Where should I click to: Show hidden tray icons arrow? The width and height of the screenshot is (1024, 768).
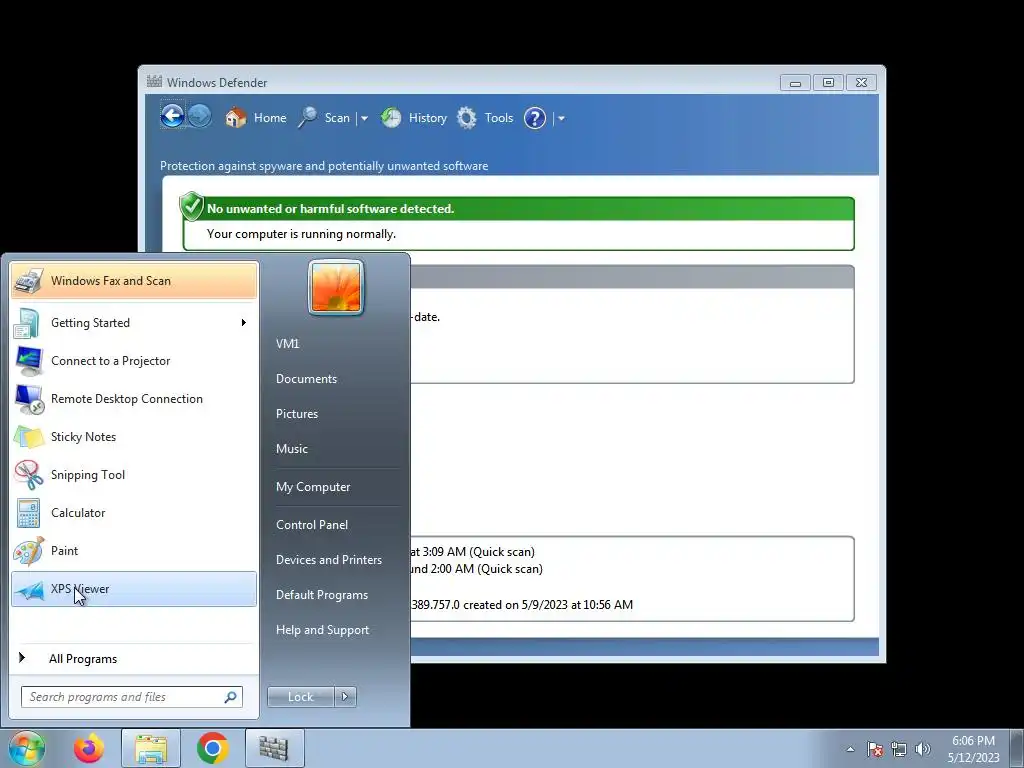point(850,749)
